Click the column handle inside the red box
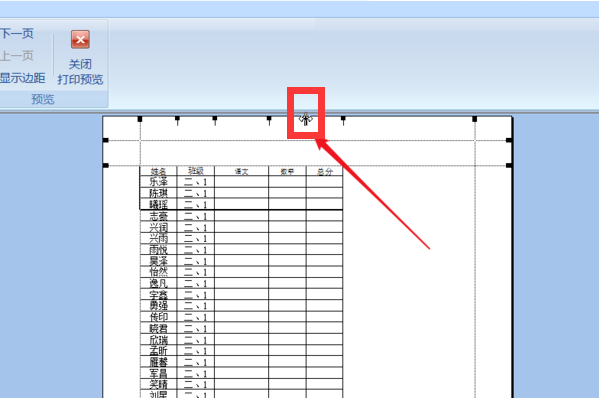This screenshot has height=398, width=599. tap(306, 119)
